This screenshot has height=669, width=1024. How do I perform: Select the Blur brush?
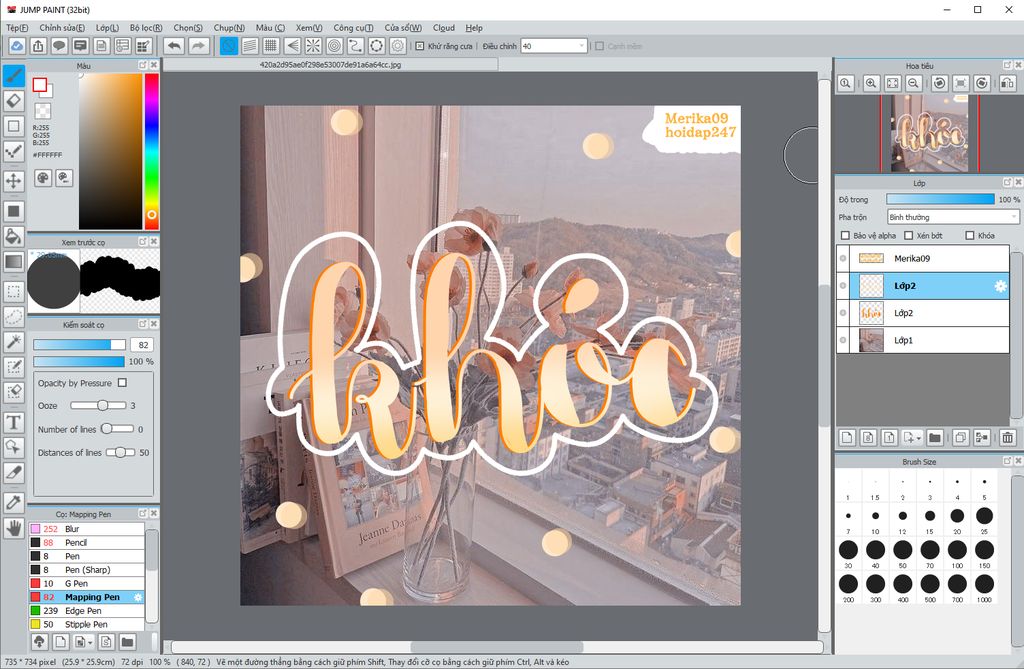(87, 529)
